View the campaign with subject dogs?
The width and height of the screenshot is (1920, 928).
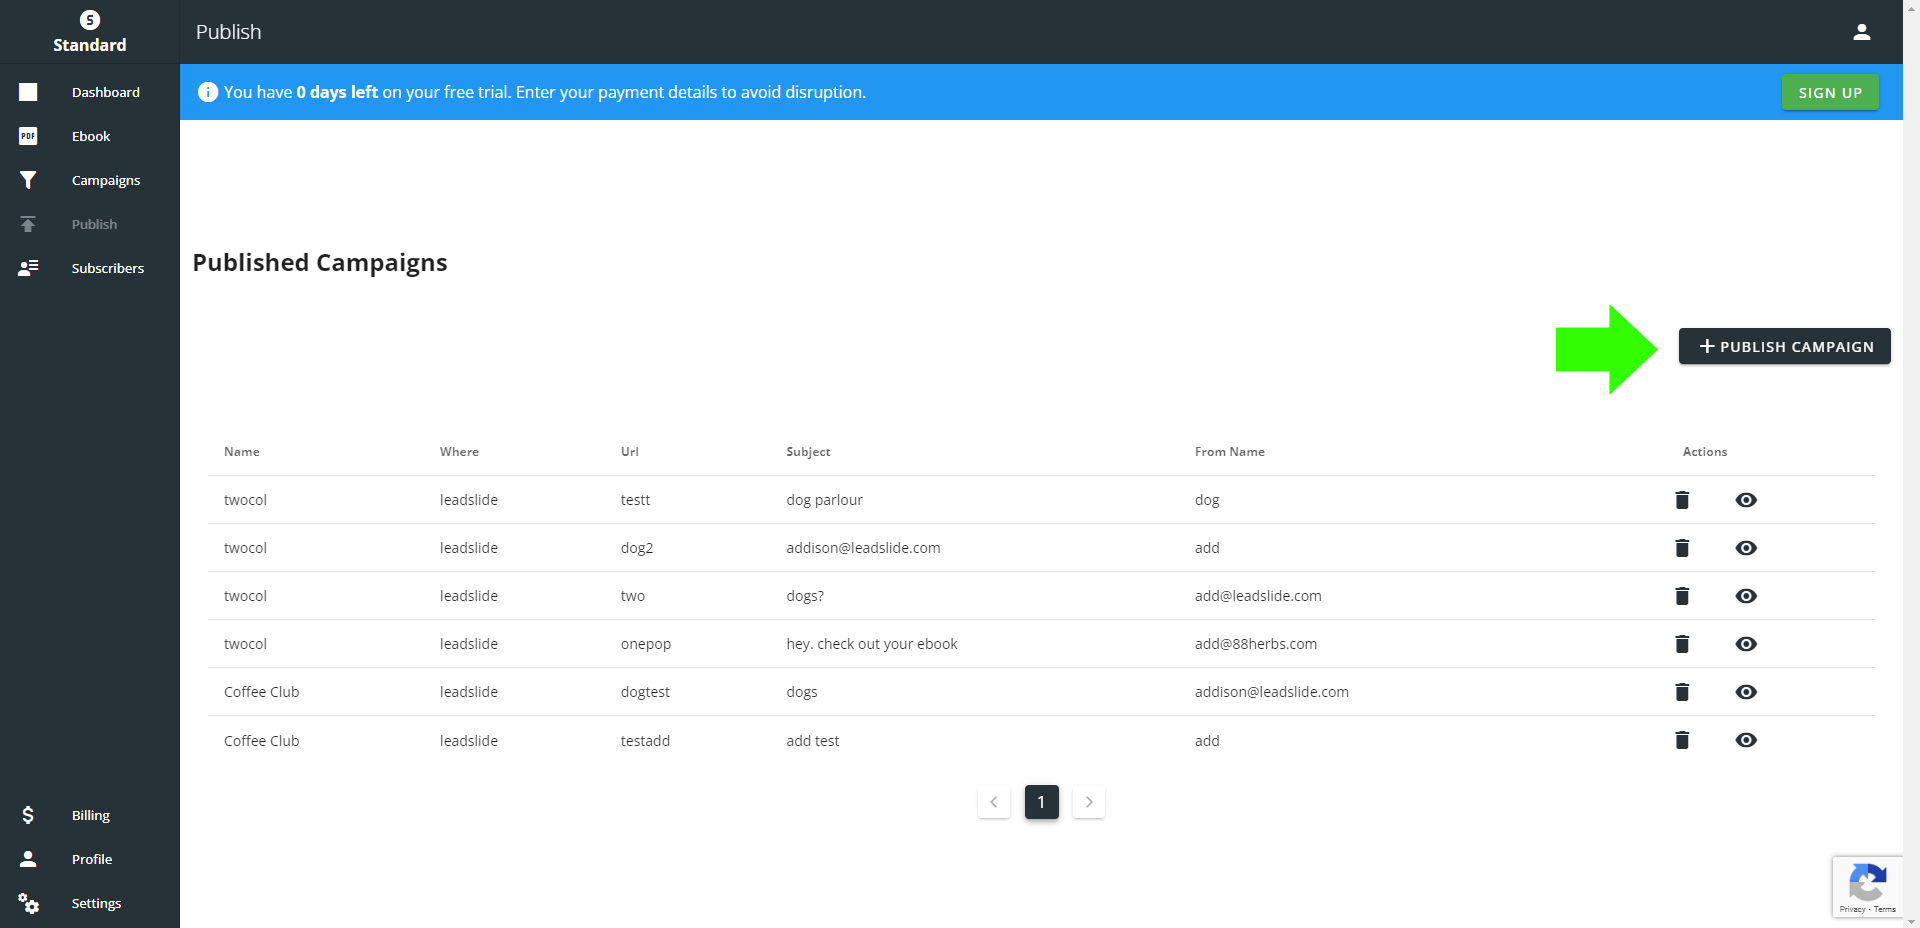(x=1746, y=596)
